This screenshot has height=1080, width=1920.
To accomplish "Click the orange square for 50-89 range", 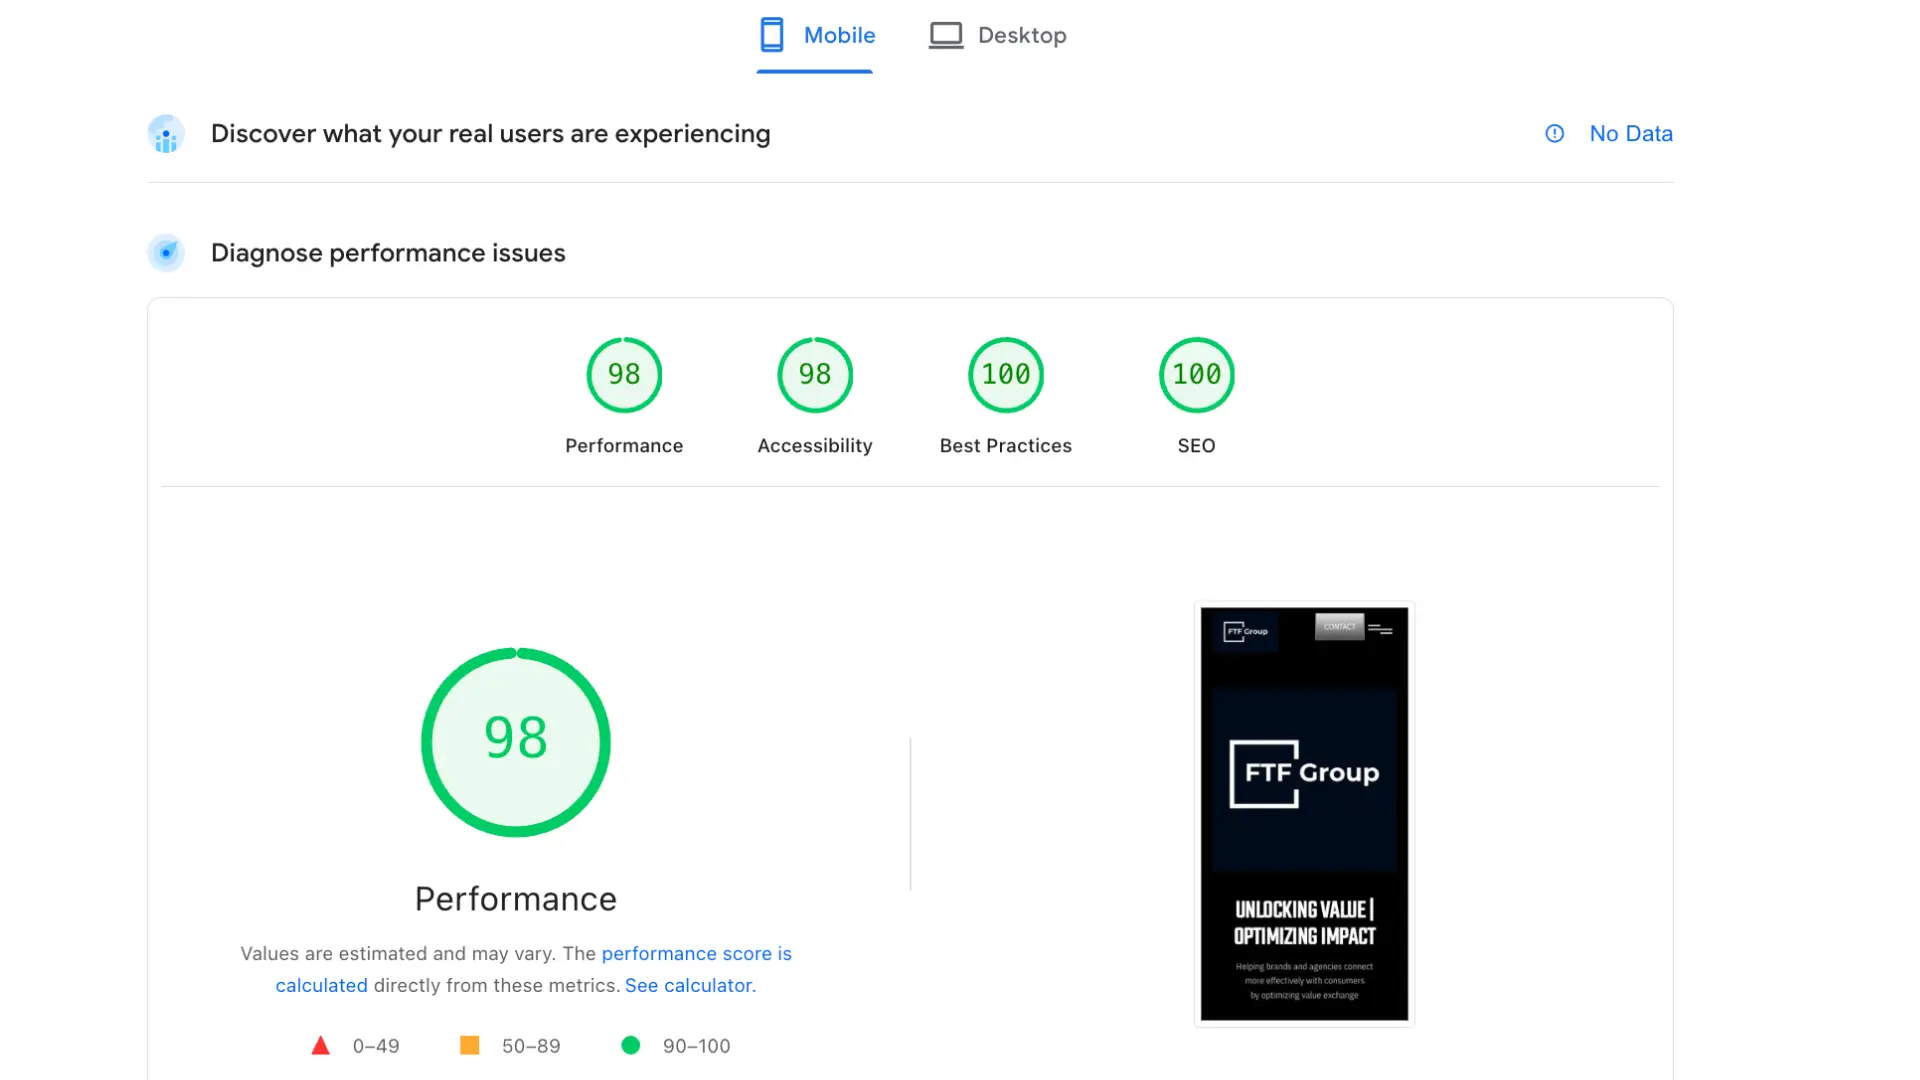I will pos(469,1045).
